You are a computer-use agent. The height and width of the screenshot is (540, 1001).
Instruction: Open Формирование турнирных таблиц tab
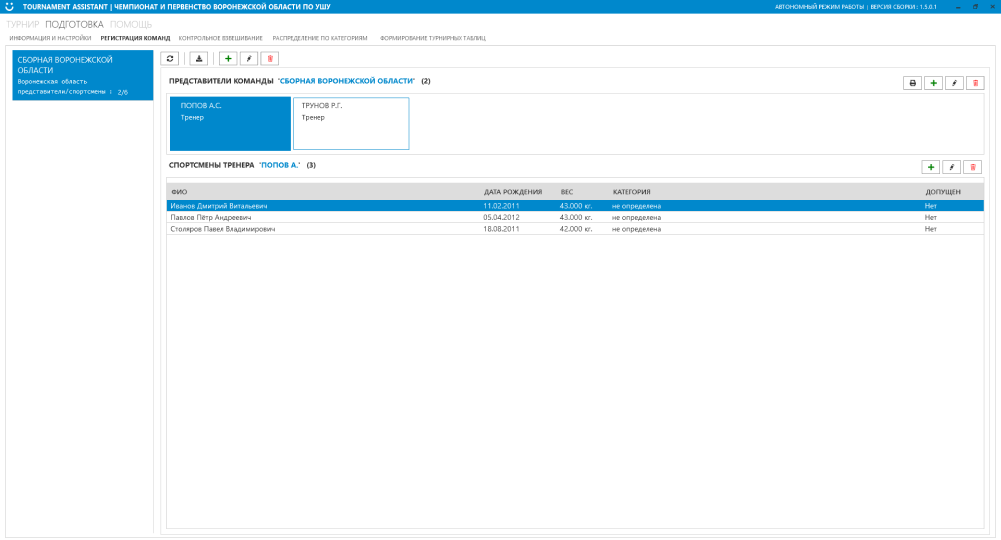(x=433, y=38)
